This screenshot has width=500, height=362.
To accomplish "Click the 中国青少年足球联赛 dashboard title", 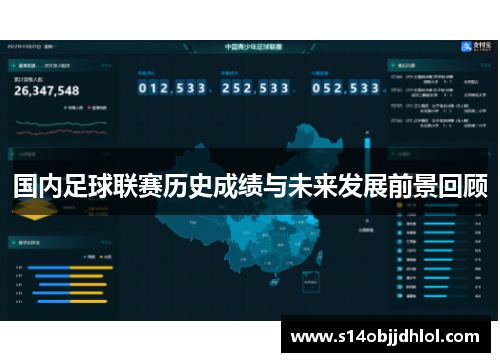I will [x=253, y=47].
